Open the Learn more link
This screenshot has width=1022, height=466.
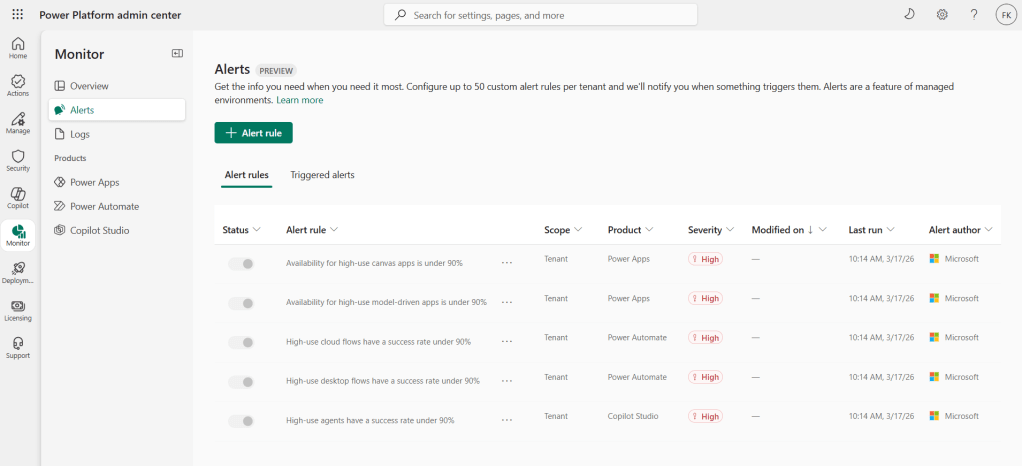[300, 100]
